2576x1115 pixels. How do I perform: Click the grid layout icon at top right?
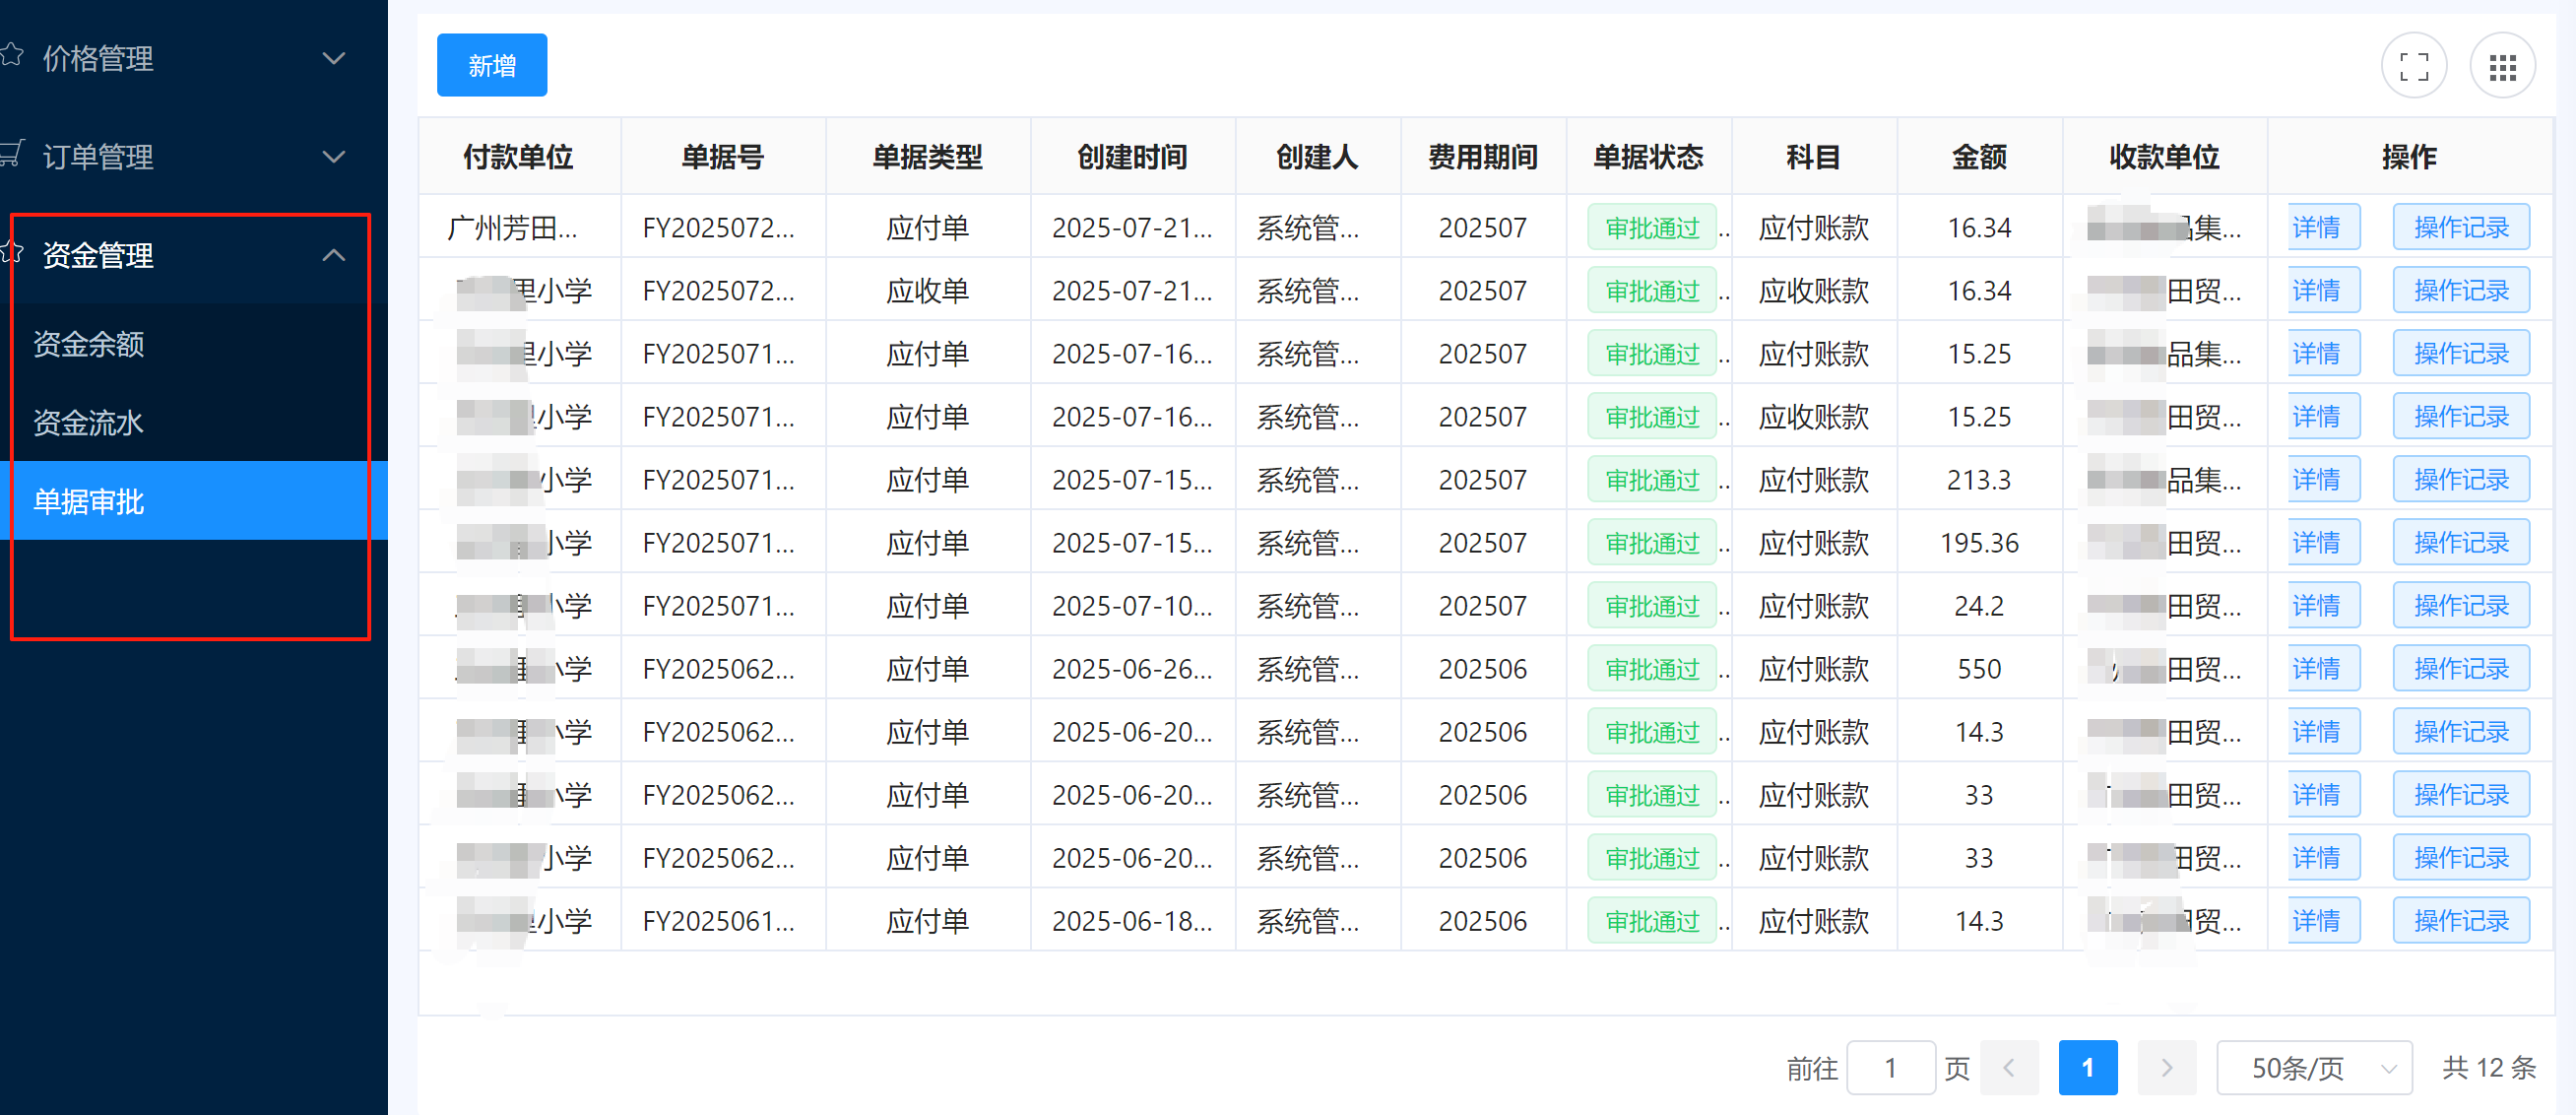click(2503, 64)
